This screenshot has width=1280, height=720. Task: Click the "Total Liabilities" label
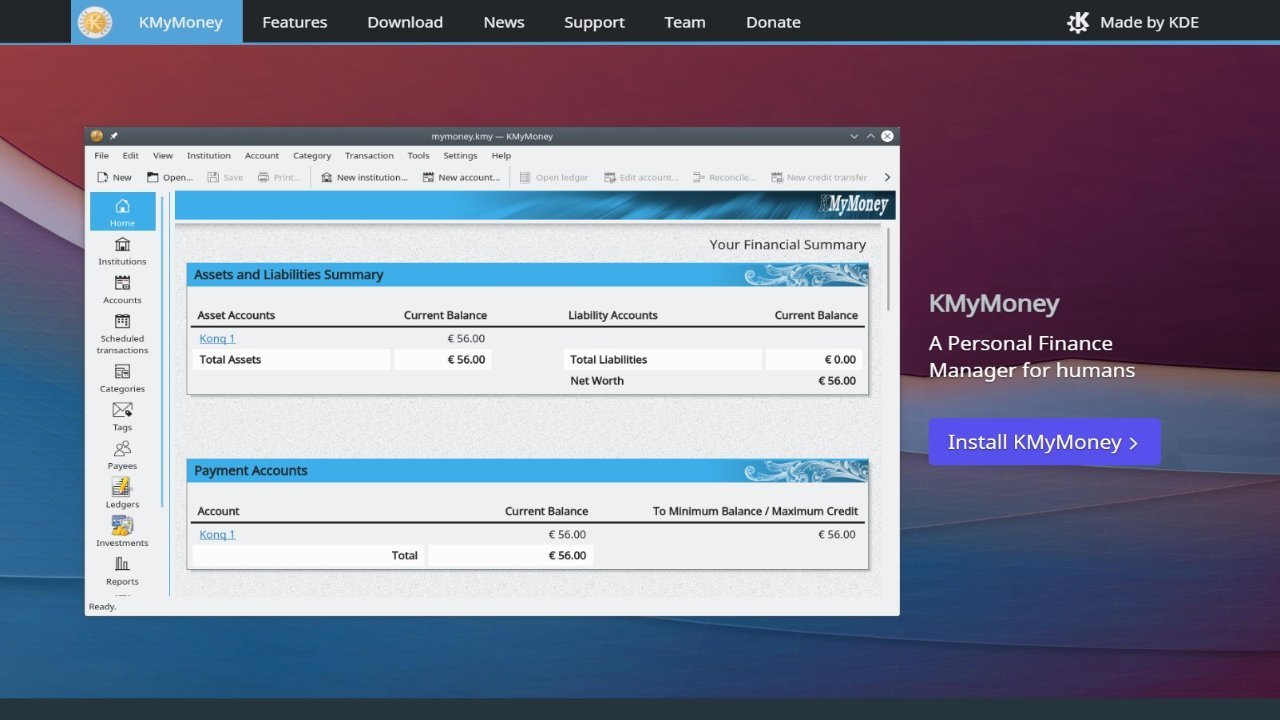click(608, 360)
